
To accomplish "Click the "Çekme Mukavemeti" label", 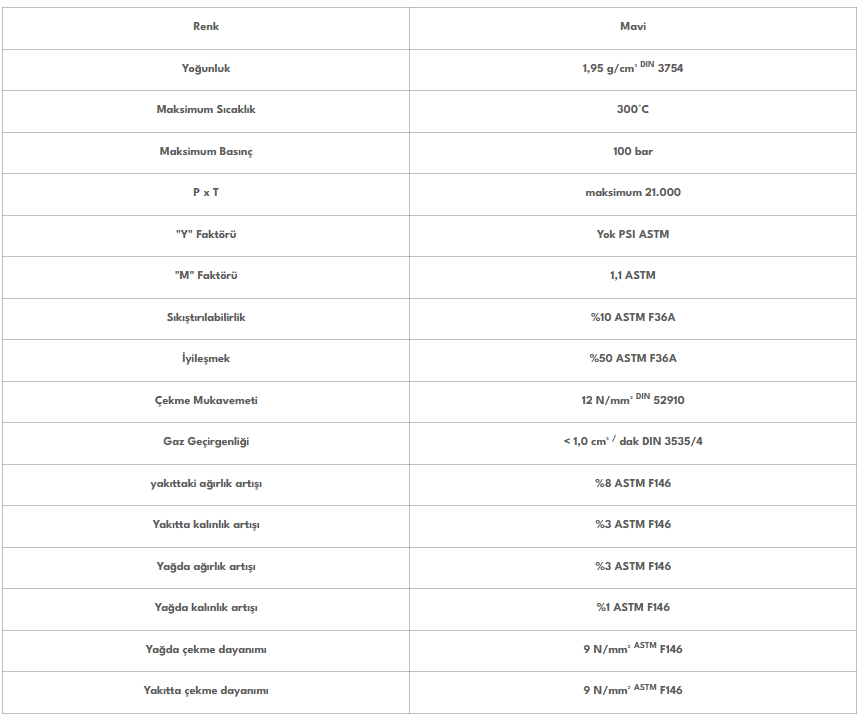I will (x=206, y=401).
